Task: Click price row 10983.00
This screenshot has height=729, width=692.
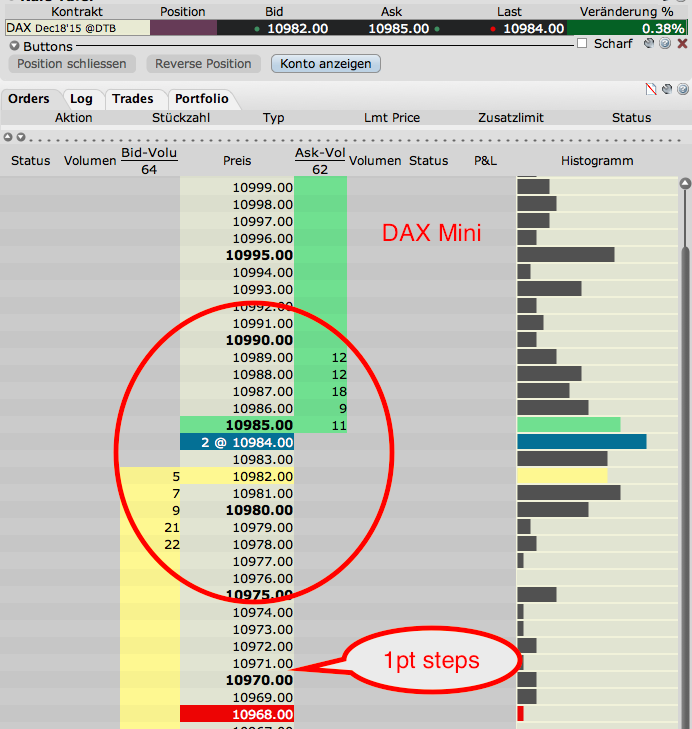Action: click(263, 459)
